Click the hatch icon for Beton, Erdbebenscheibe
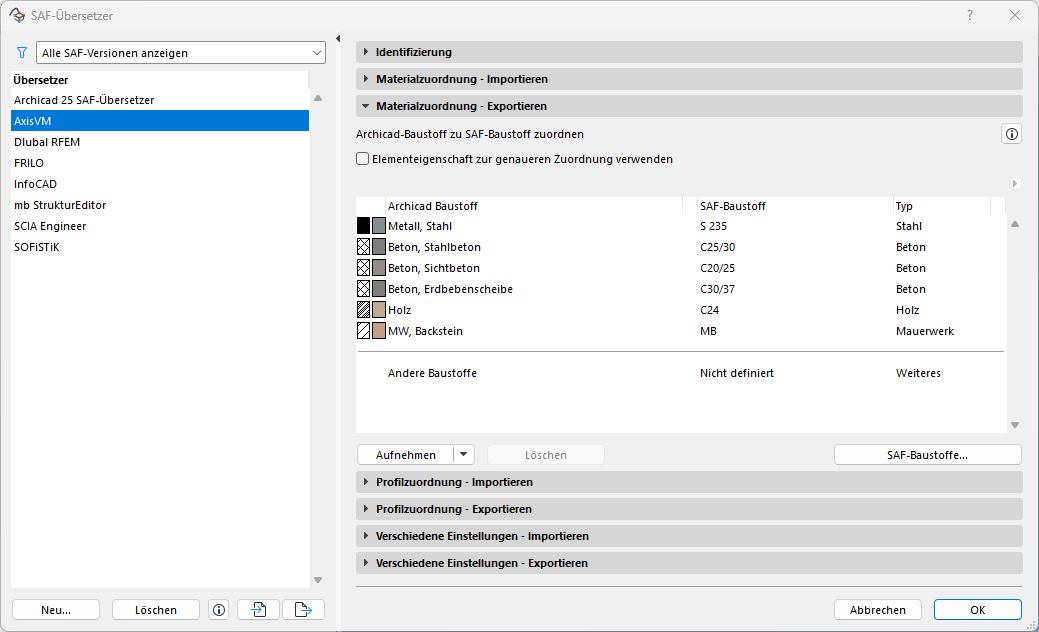1039x632 pixels. (363, 289)
